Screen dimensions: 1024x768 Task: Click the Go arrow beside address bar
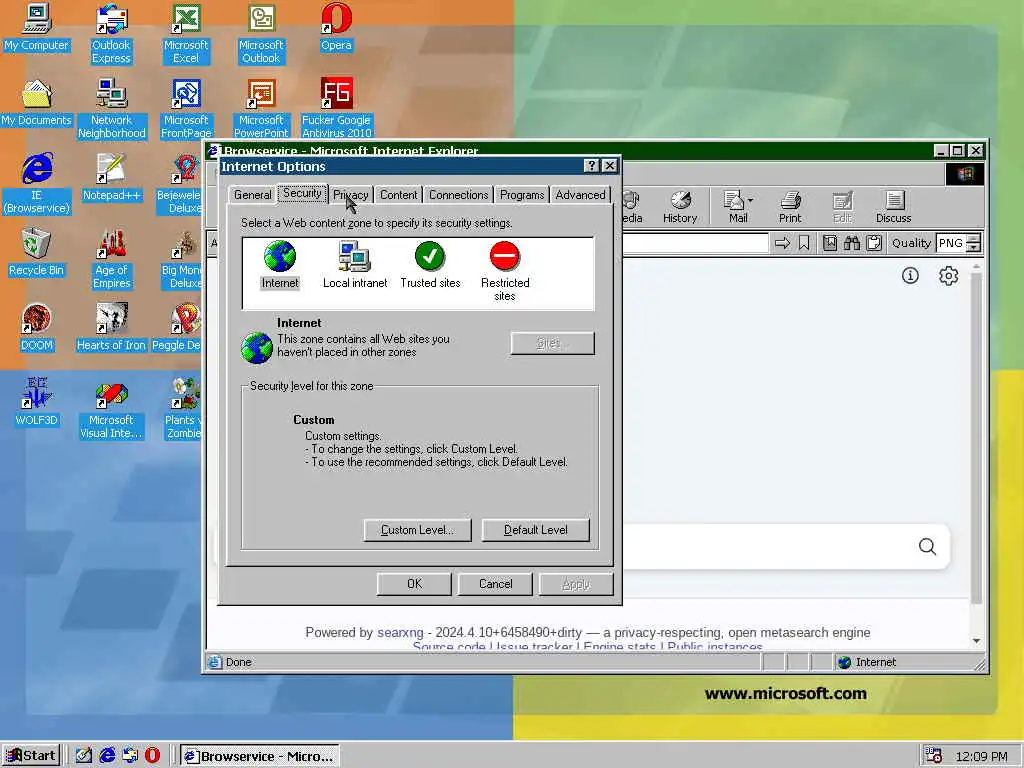coord(782,244)
